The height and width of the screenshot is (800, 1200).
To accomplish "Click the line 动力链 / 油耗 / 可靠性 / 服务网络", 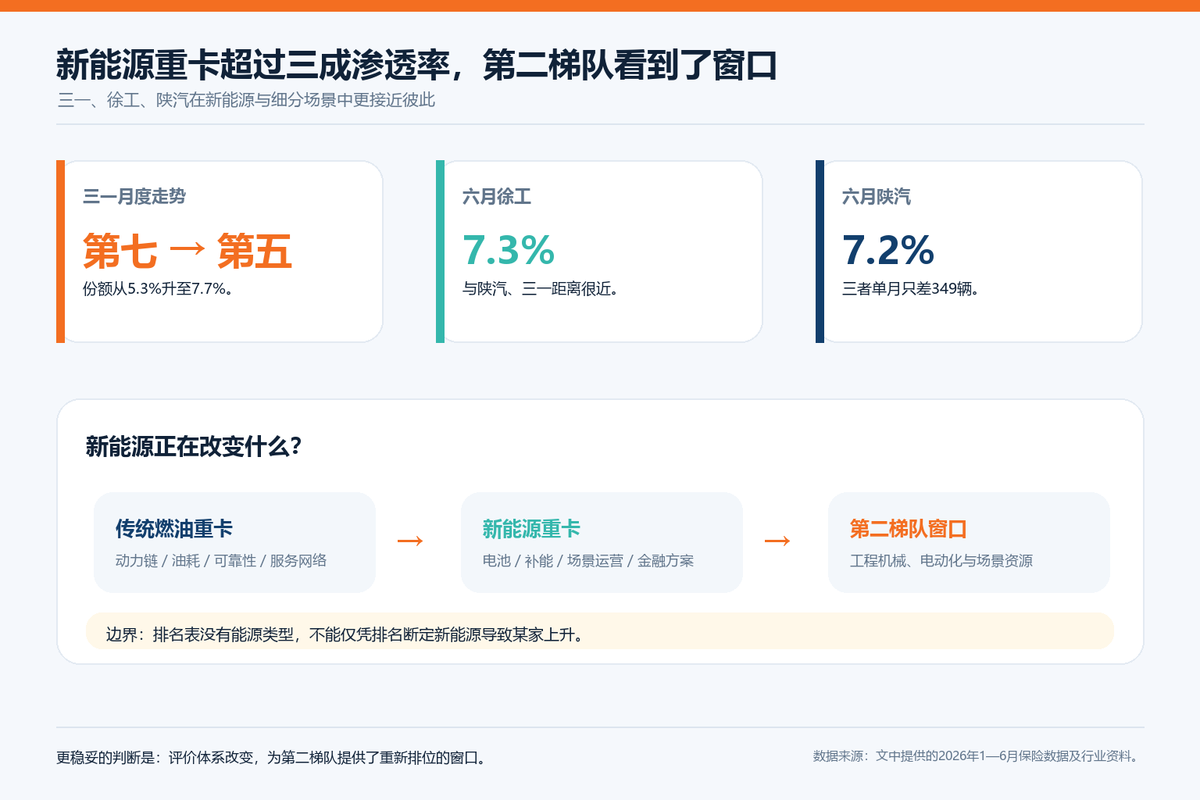I will (221, 561).
